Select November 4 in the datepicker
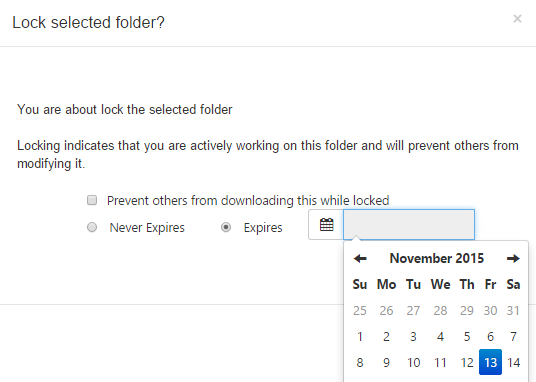536x382 pixels. point(440,337)
